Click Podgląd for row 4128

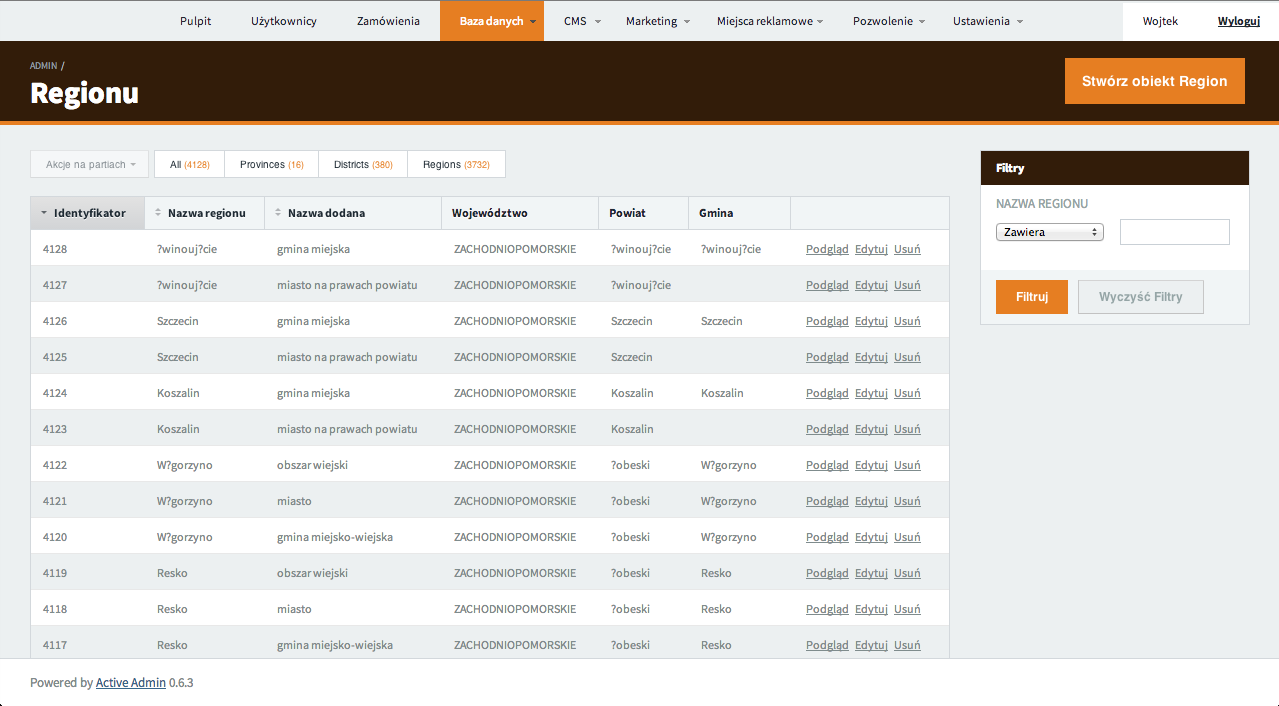click(x=827, y=249)
